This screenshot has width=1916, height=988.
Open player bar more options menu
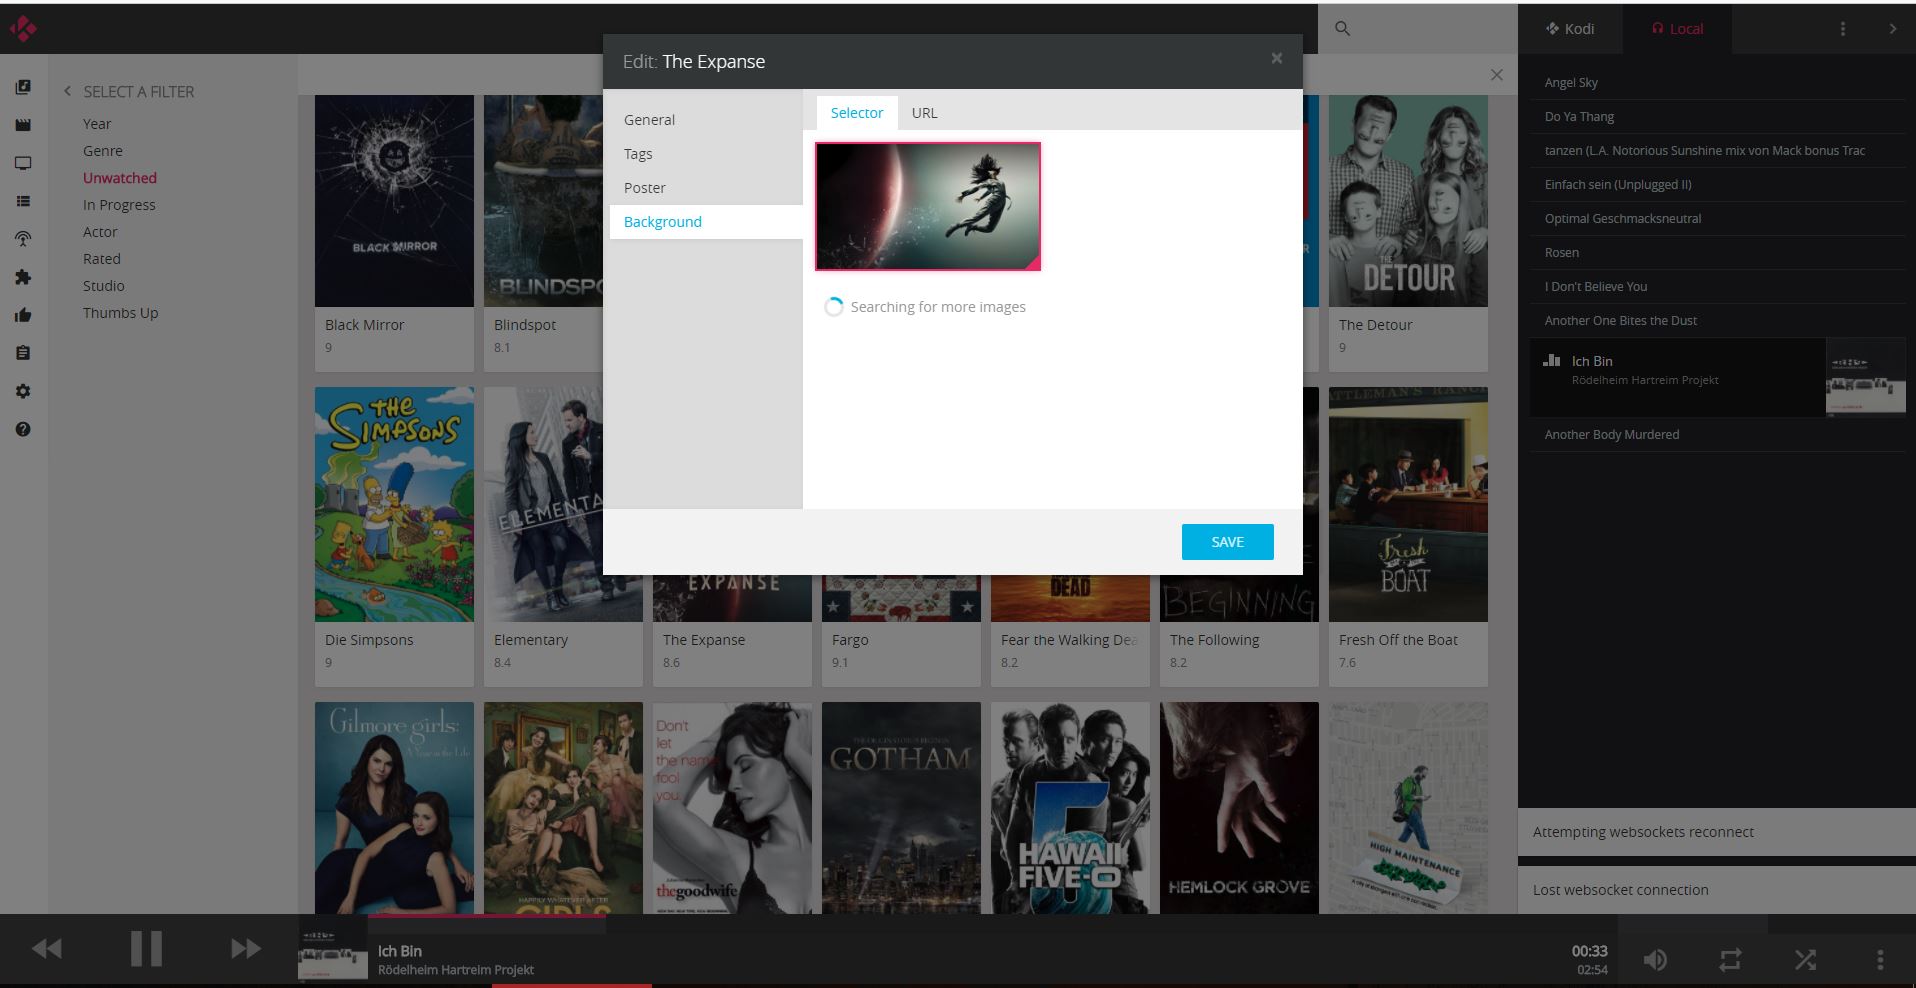[x=1880, y=960]
